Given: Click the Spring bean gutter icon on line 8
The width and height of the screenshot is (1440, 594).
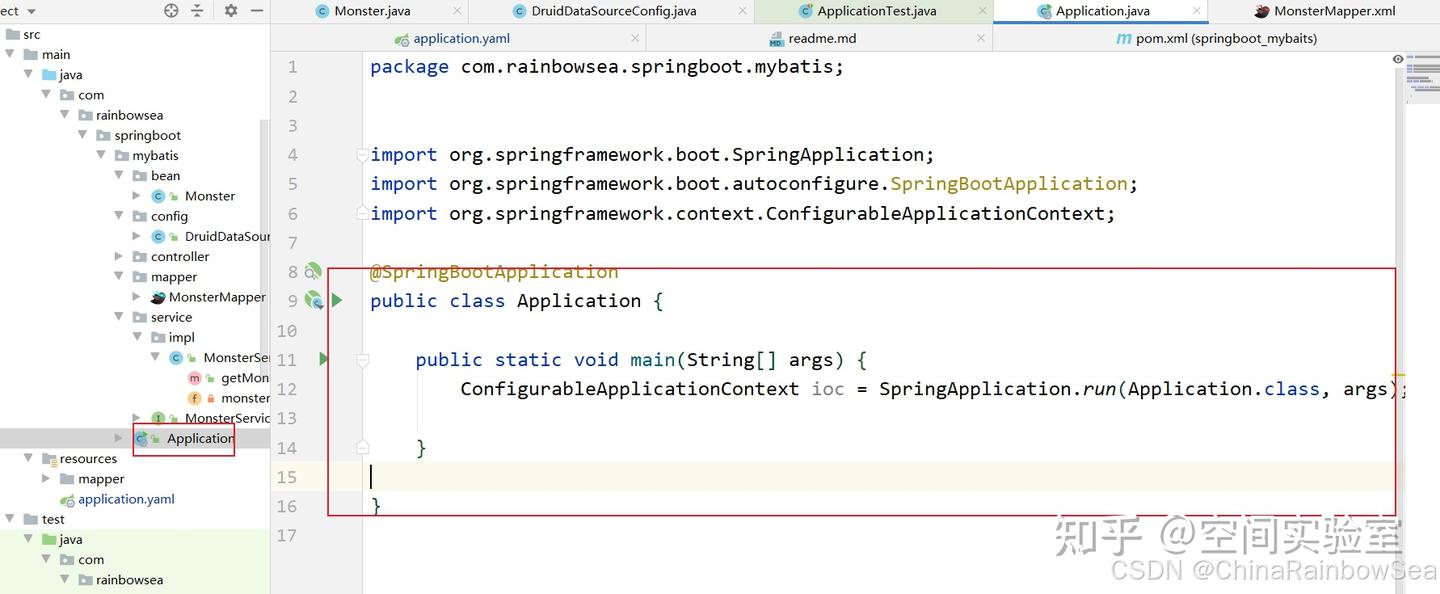Looking at the screenshot, I should click(x=311, y=271).
